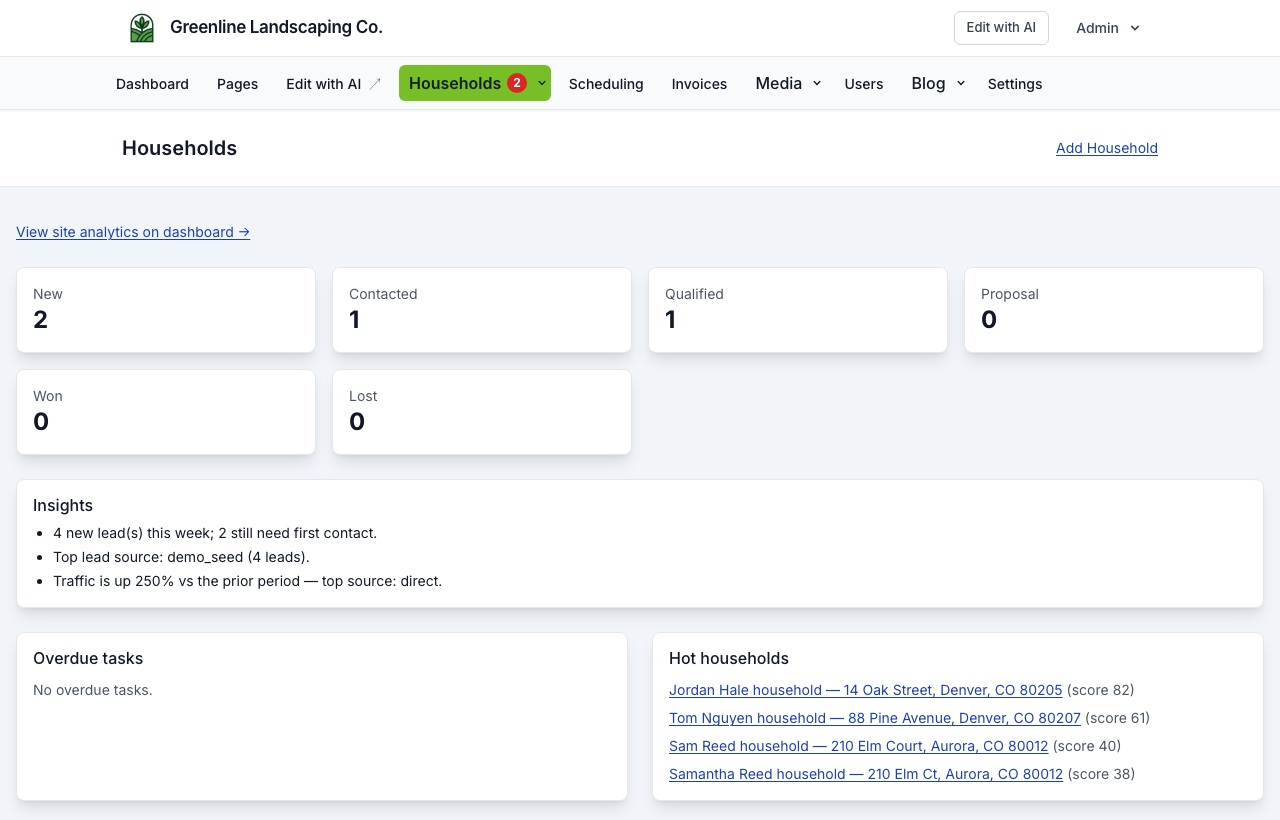The image size is (1280, 820).
Task: Go to the Dashboard nav item
Action: (x=152, y=84)
